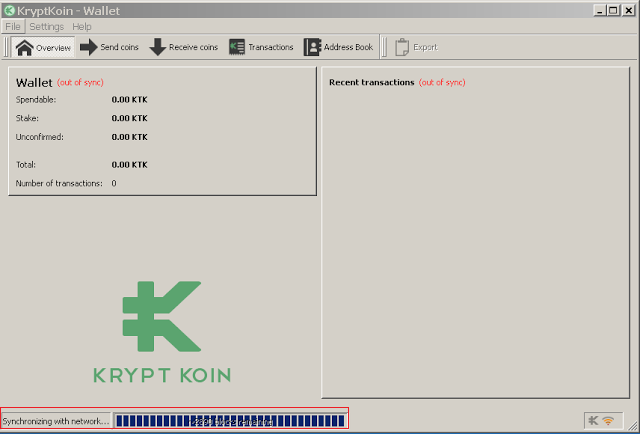Open the File menu
Screen dimensions: 640x434
[x=13, y=27]
